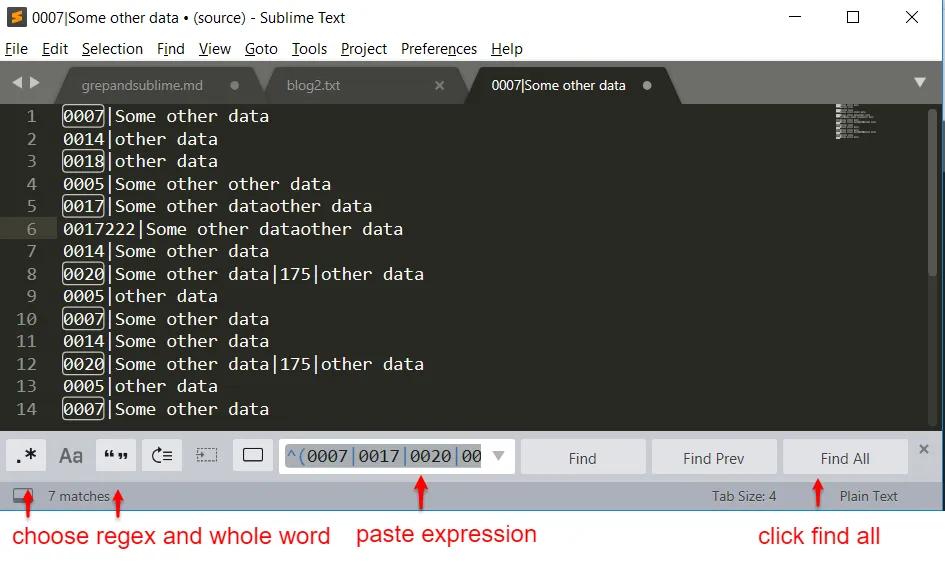This screenshot has width=945, height=564.
Task: Close the find panel
Action: (x=924, y=450)
